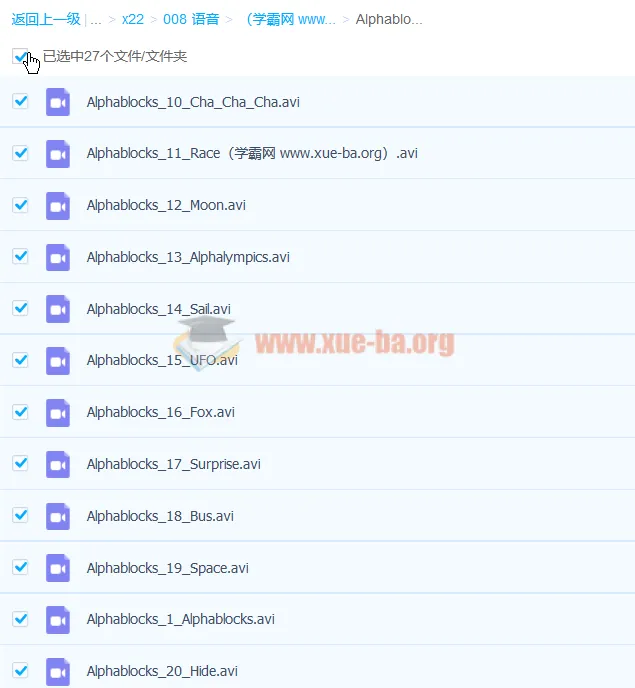Uncheck the Alphablocks_15_UFO.avi checkbox
This screenshot has width=635, height=688.
(x=20, y=360)
